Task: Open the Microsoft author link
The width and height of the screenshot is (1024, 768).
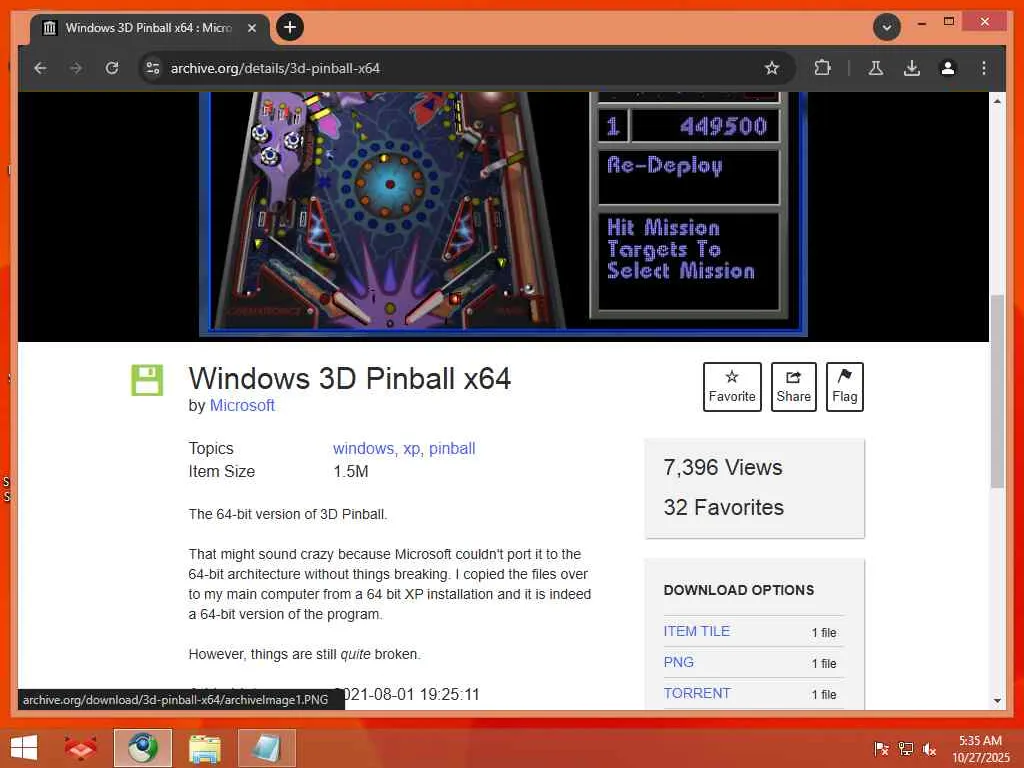Action: point(242,406)
